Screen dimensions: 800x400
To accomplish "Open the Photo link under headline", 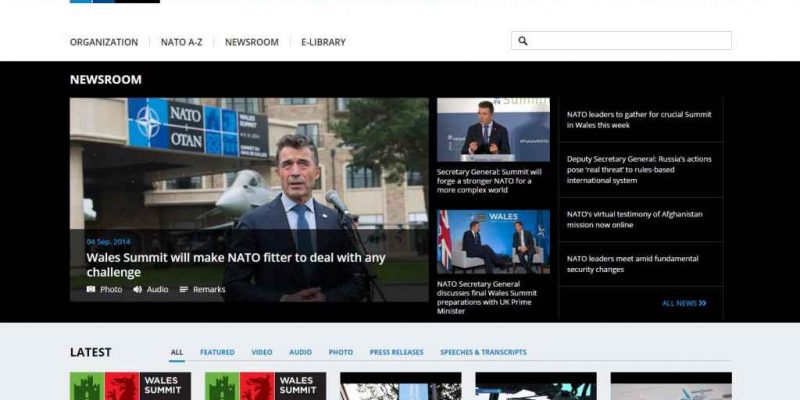I will point(111,289).
